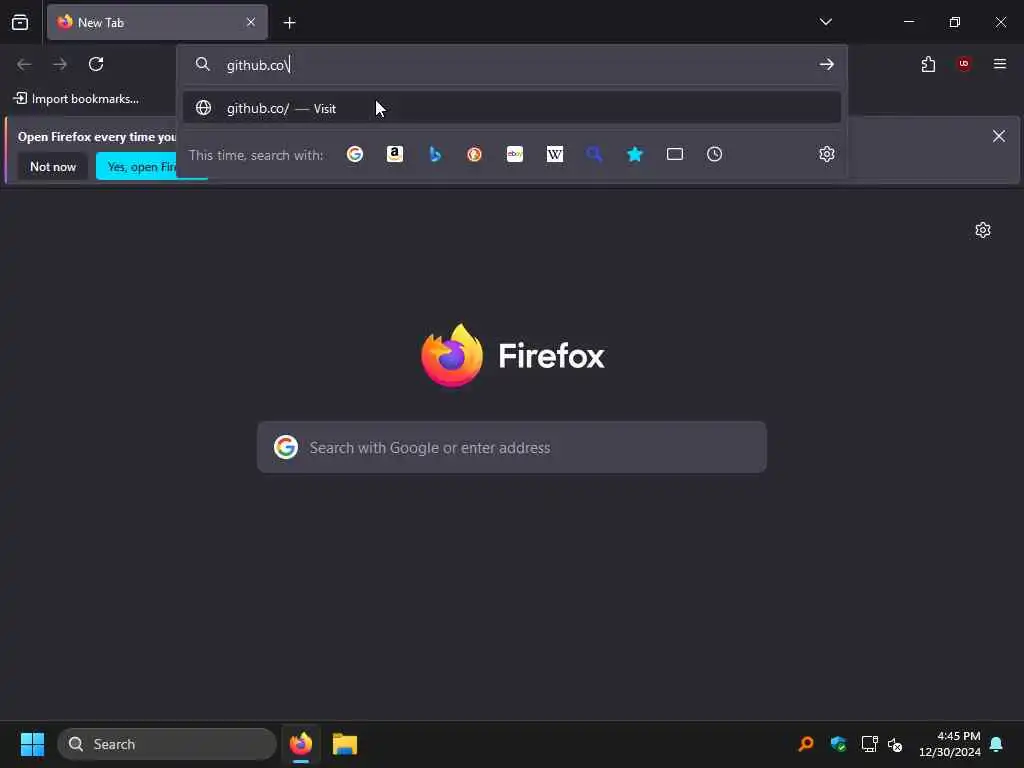1024x768 pixels.
Task: Open the uBlock Origin extension icon
Action: 964,64
